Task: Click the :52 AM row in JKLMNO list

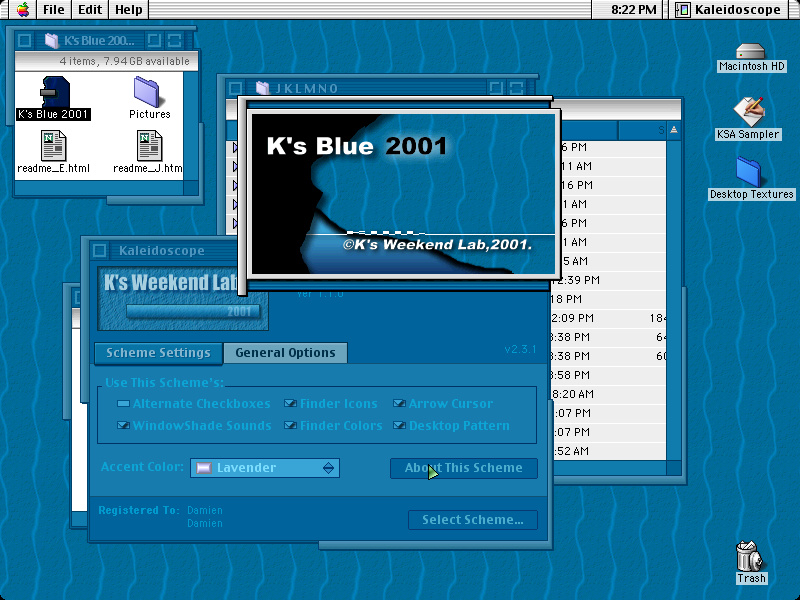Action: click(x=608, y=451)
